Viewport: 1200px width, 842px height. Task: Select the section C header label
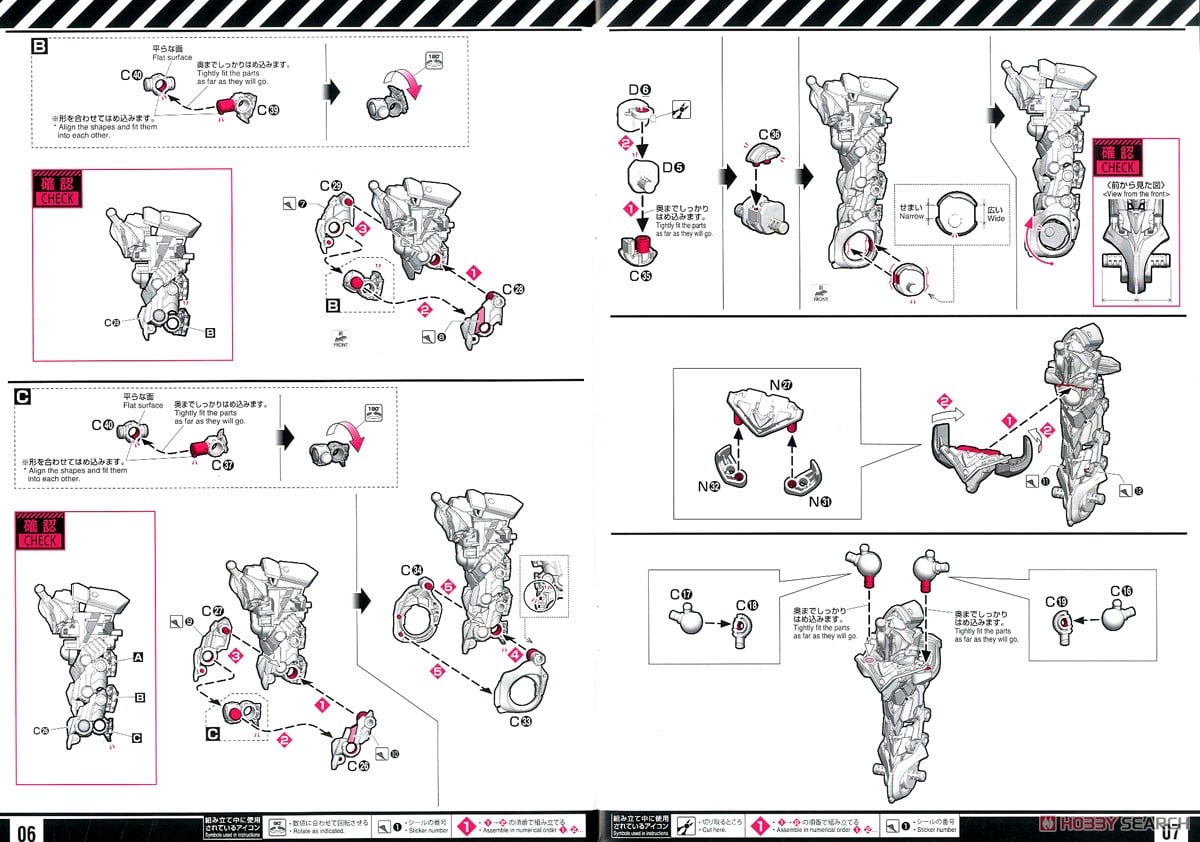[23, 396]
